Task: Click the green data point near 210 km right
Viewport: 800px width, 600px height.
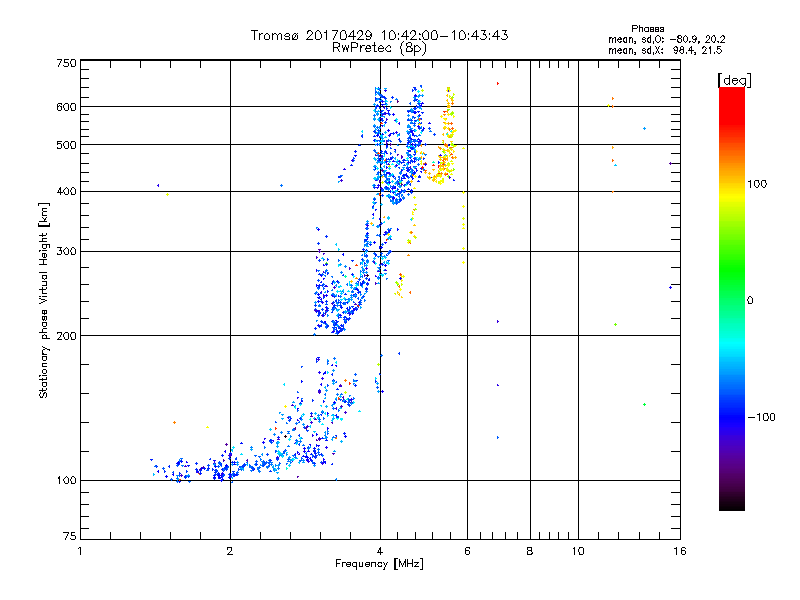Action: (616, 324)
